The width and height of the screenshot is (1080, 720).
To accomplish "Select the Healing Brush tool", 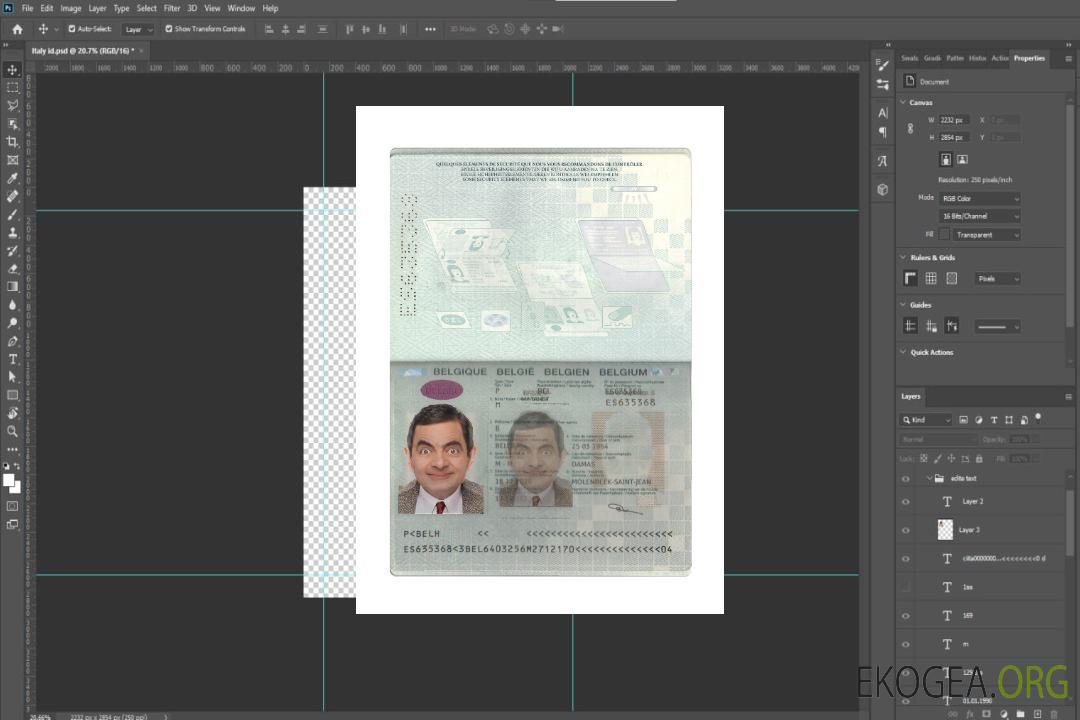I will (12, 196).
